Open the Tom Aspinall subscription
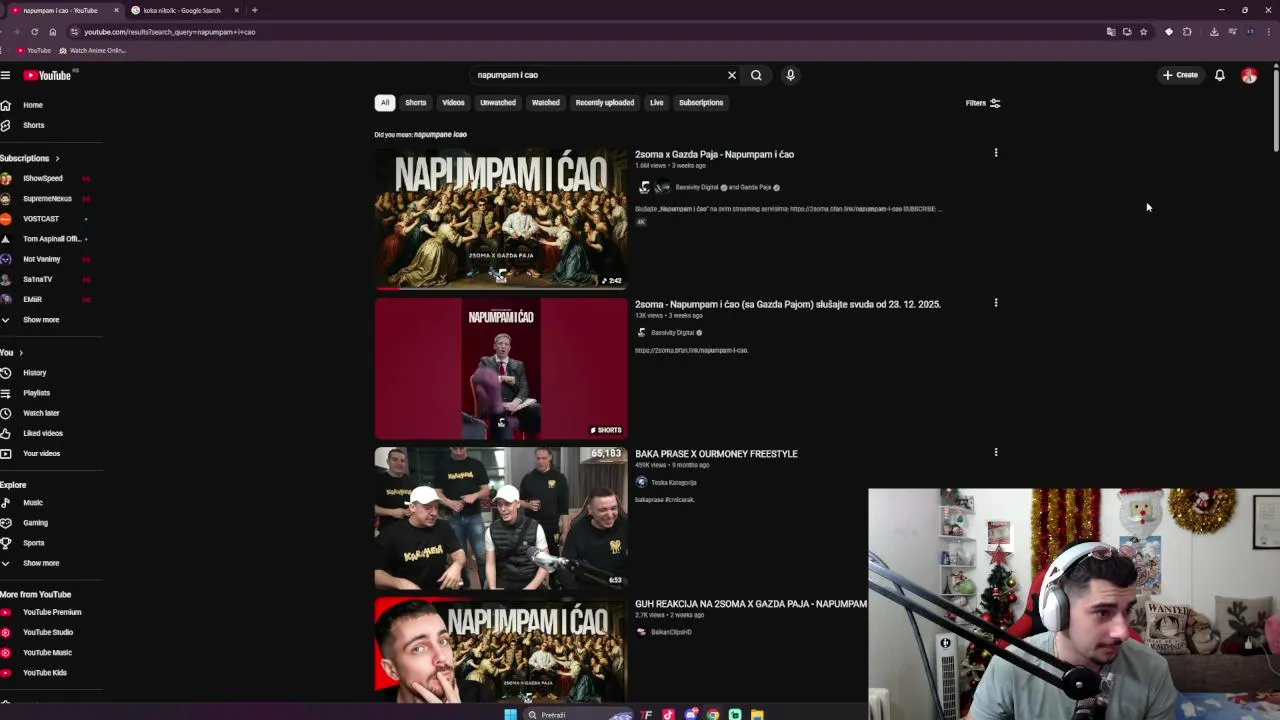The width and height of the screenshot is (1280, 720). (51, 239)
